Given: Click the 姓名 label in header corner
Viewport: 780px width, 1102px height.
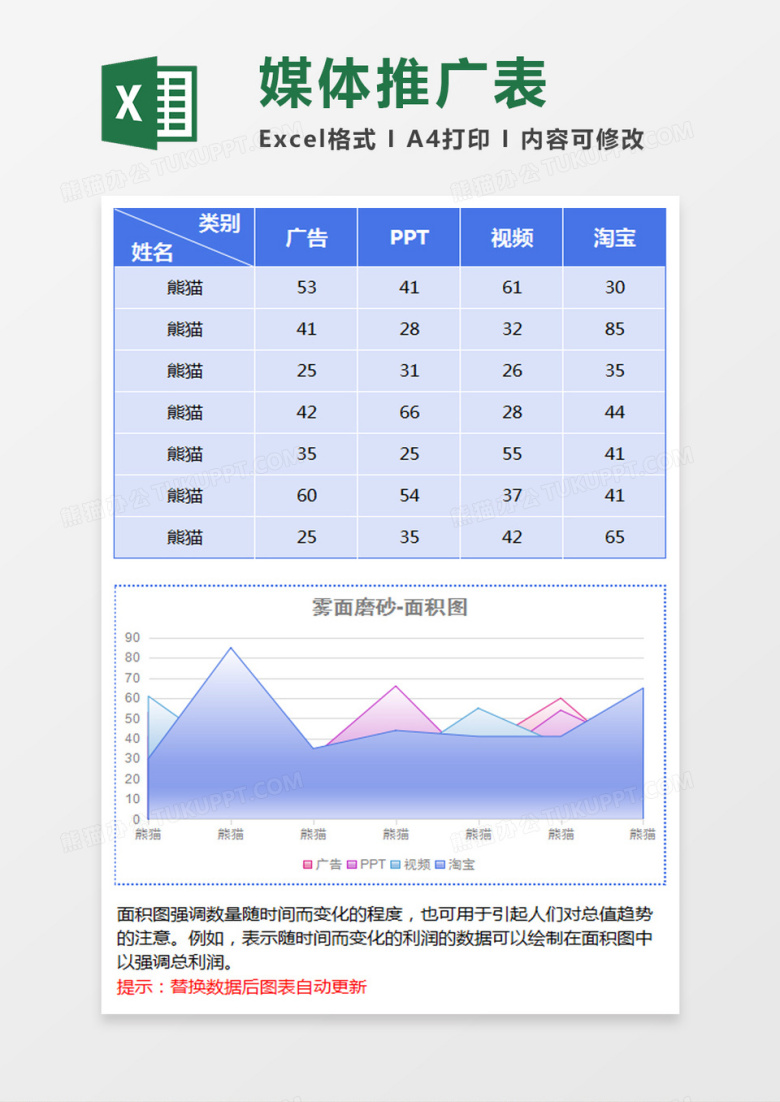Looking at the screenshot, I should click(x=152, y=252).
